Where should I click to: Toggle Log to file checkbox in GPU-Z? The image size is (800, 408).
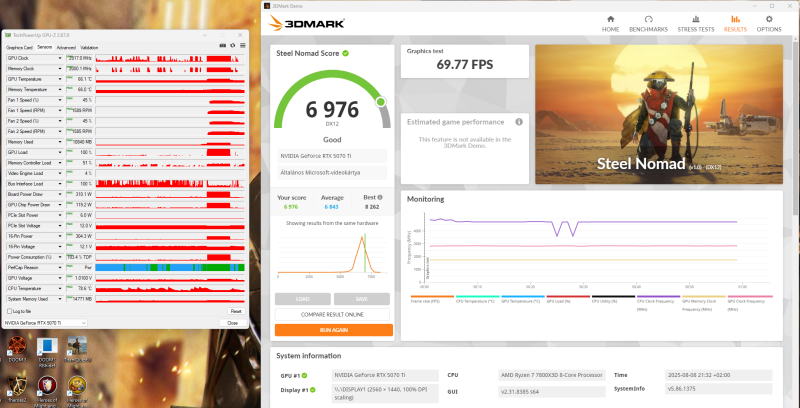coord(9,311)
